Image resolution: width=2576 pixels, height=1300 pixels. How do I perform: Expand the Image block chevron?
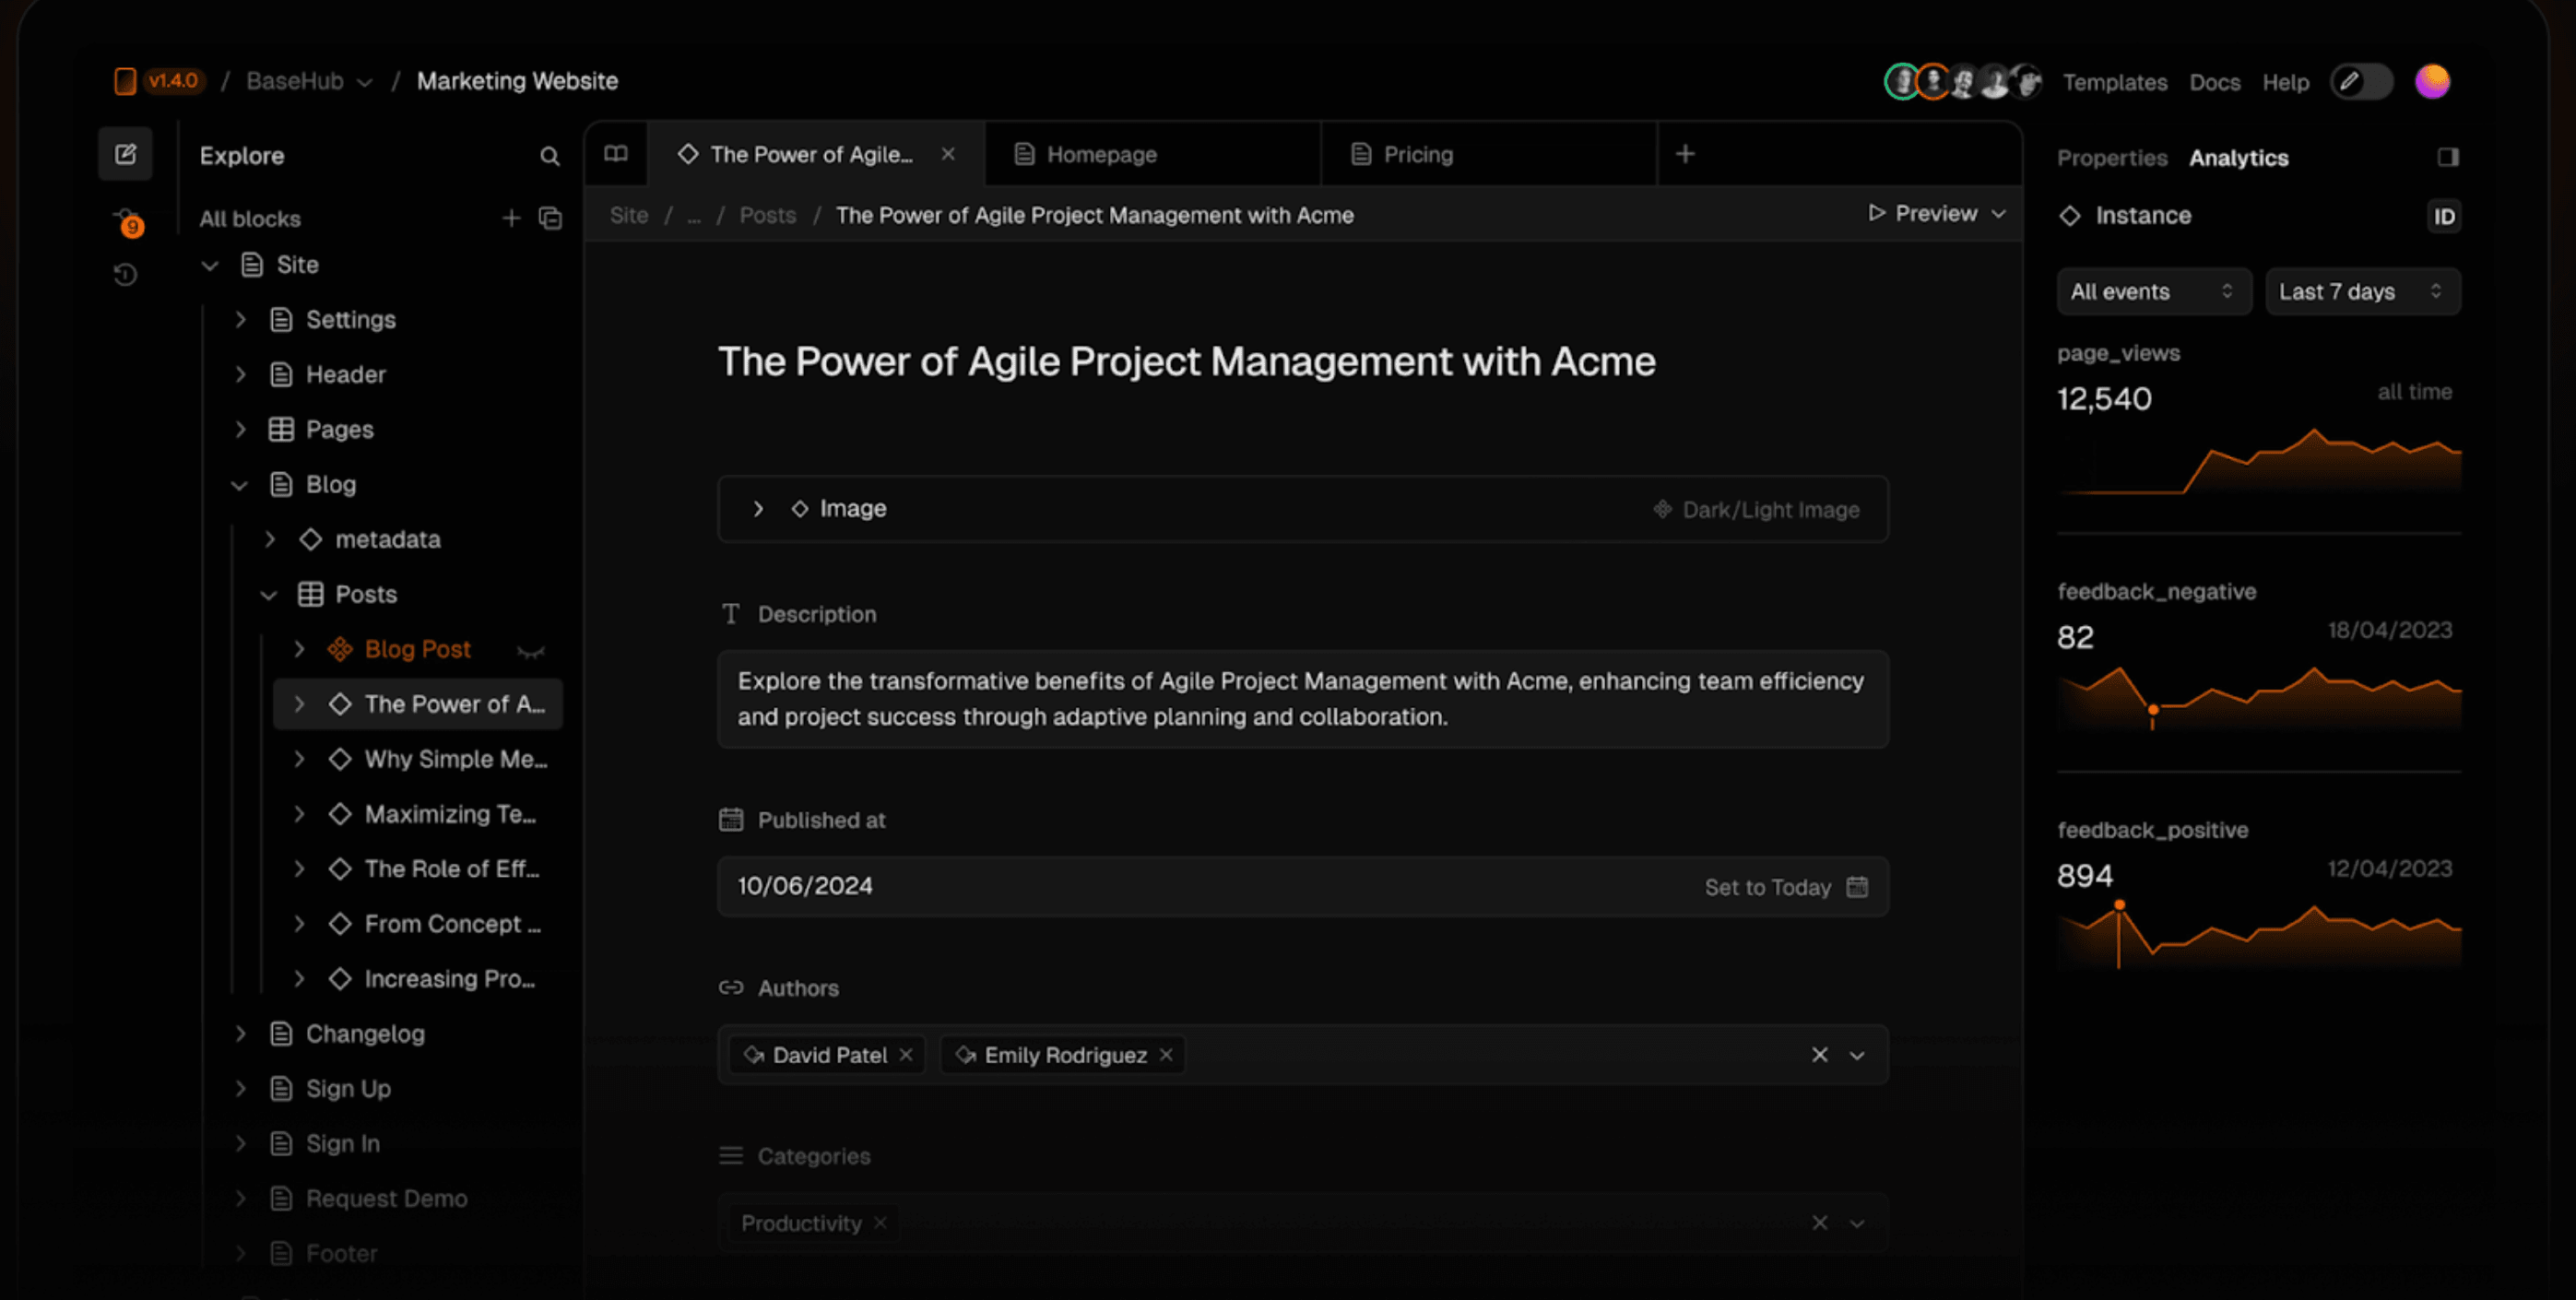click(758, 509)
